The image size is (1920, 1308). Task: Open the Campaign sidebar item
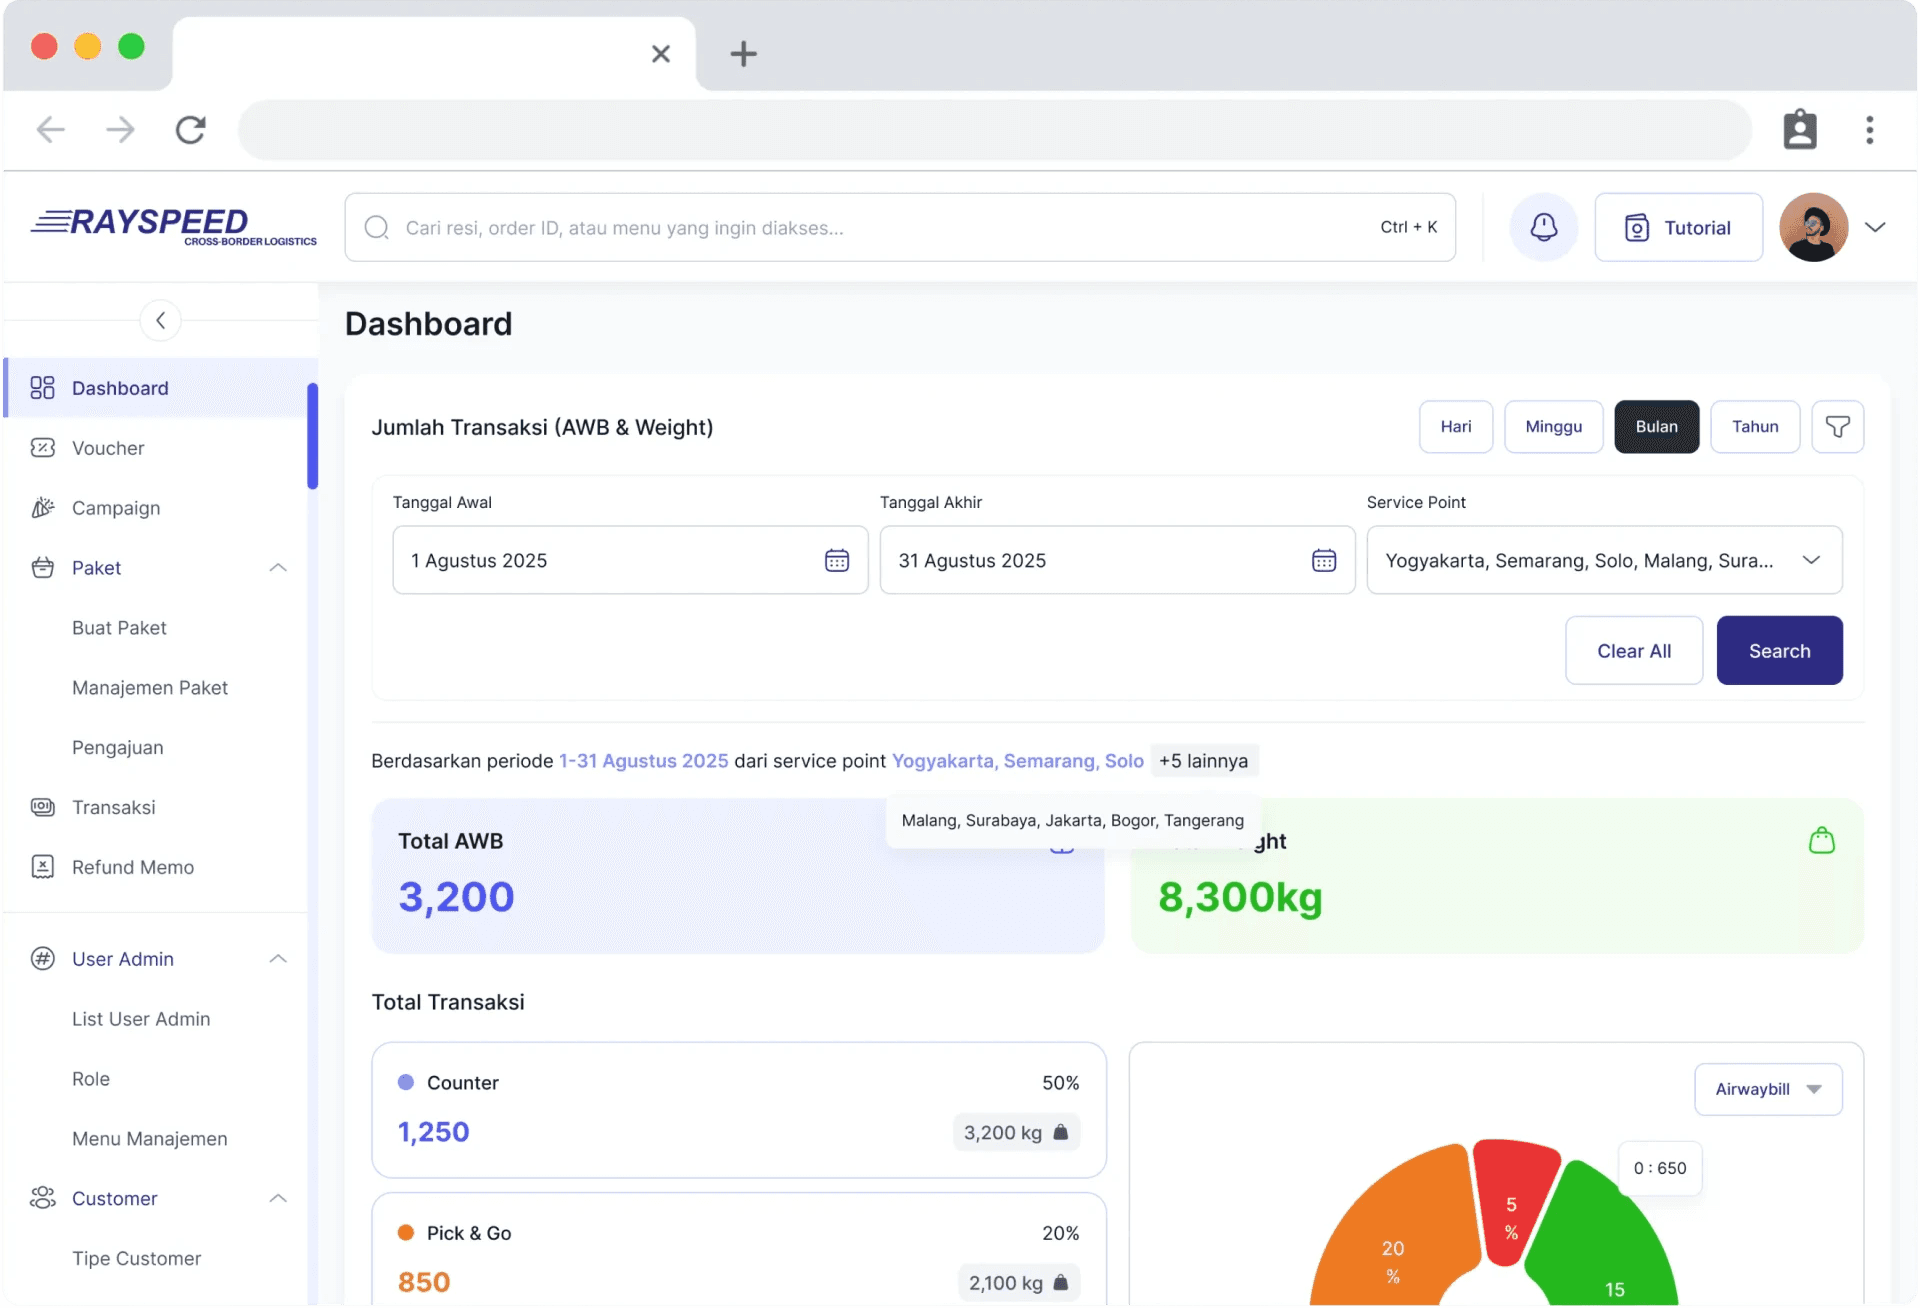coord(115,508)
